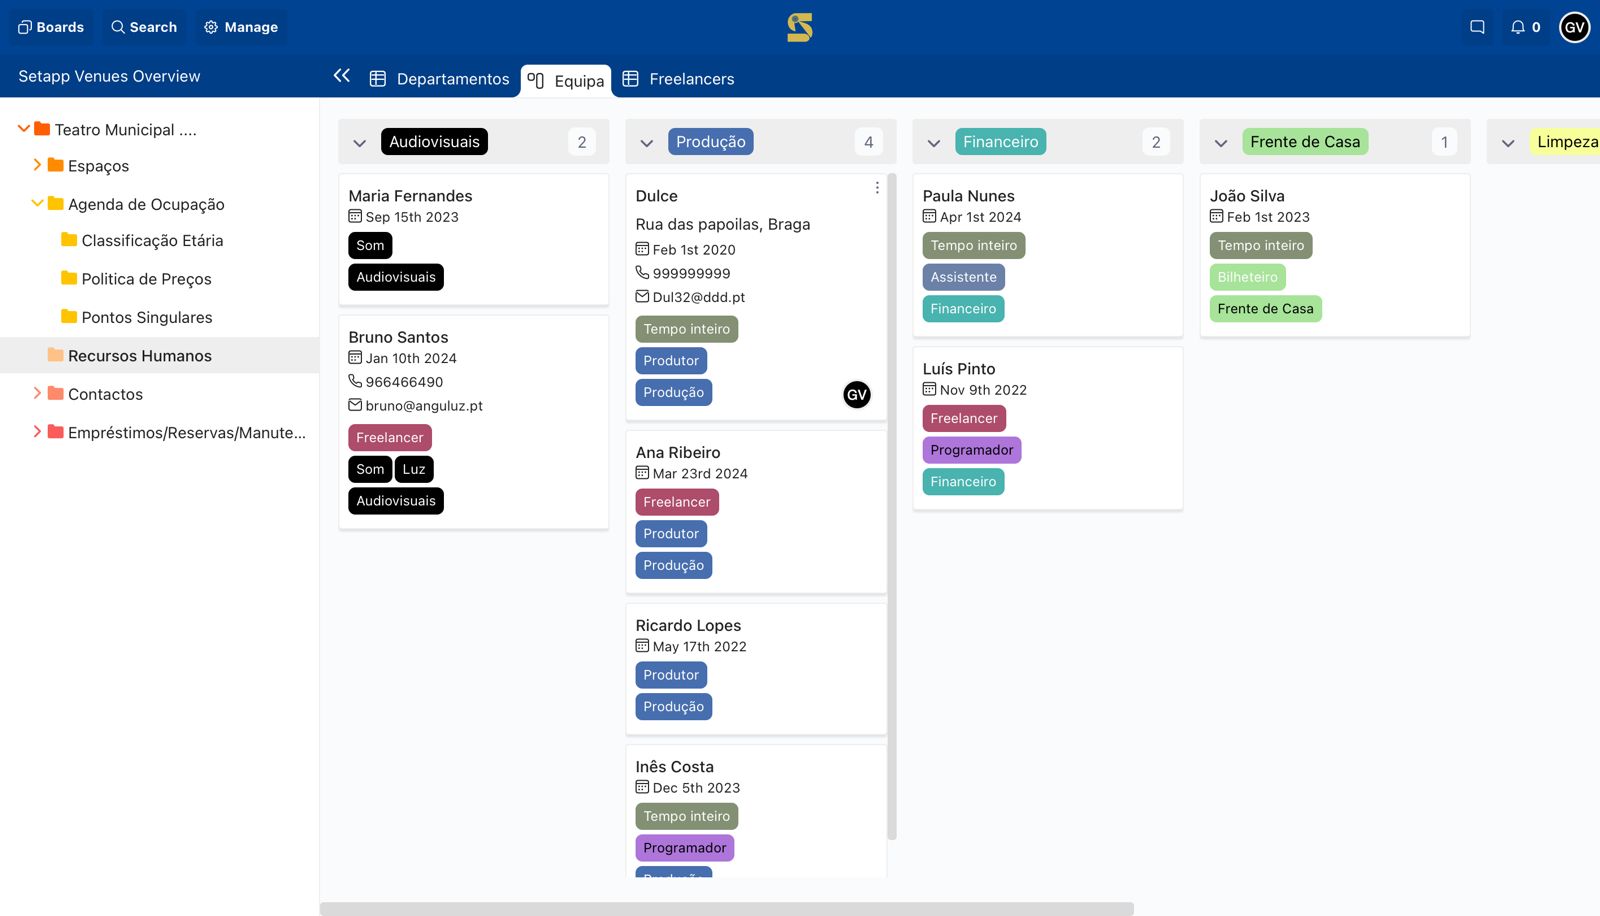Select the GV avatar on Dulce's card
This screenshot has height=916, width=1600.
point(857,395)
